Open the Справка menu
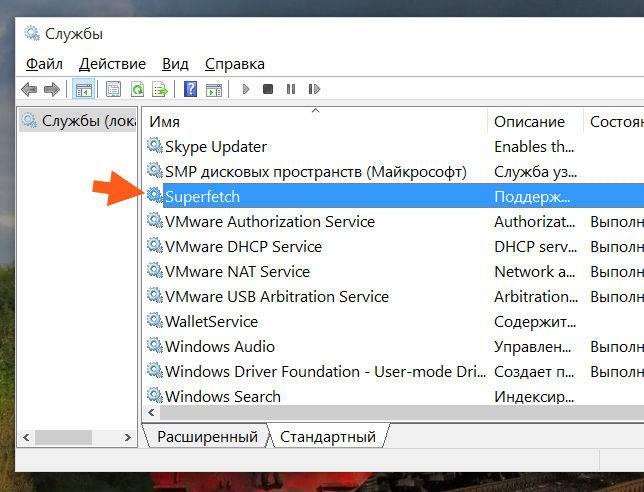 (235, 64)
